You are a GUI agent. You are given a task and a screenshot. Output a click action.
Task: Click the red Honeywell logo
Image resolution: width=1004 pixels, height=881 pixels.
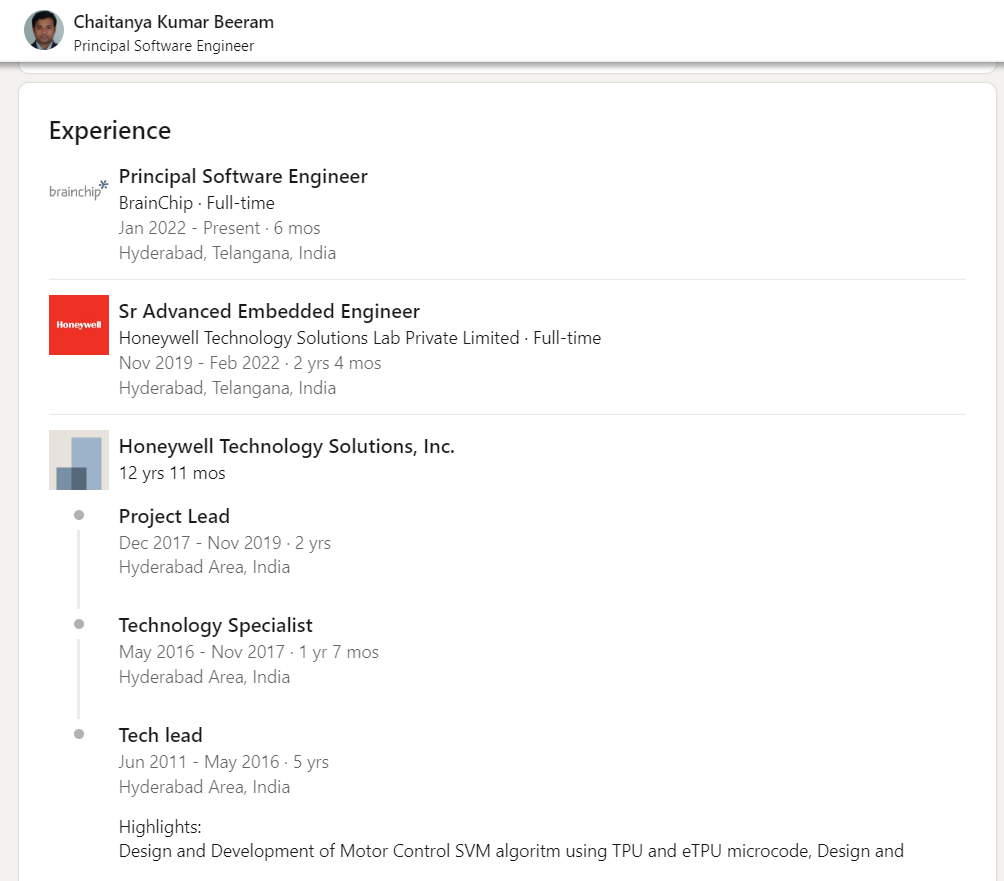point(79,325)
